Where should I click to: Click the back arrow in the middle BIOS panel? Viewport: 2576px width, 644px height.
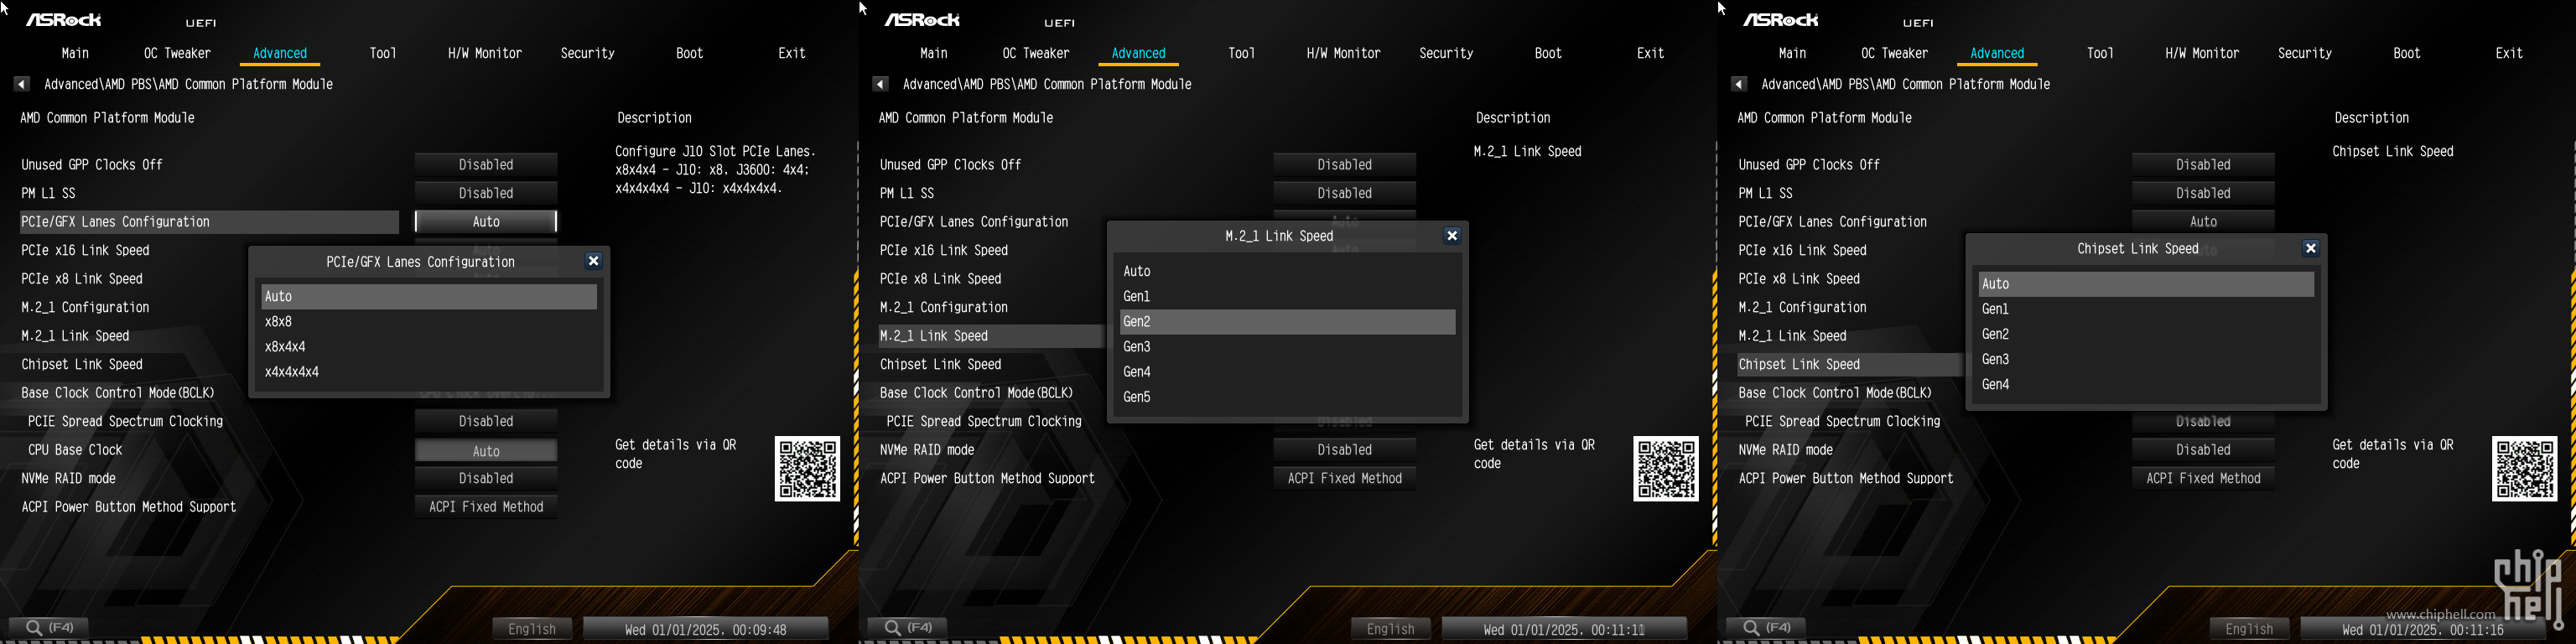(x=880, y=84)
